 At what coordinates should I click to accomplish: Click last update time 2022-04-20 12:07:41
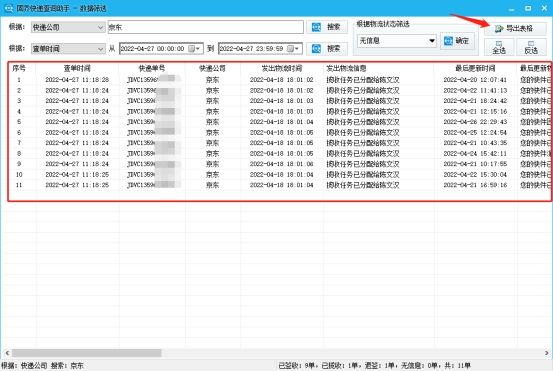475,80
